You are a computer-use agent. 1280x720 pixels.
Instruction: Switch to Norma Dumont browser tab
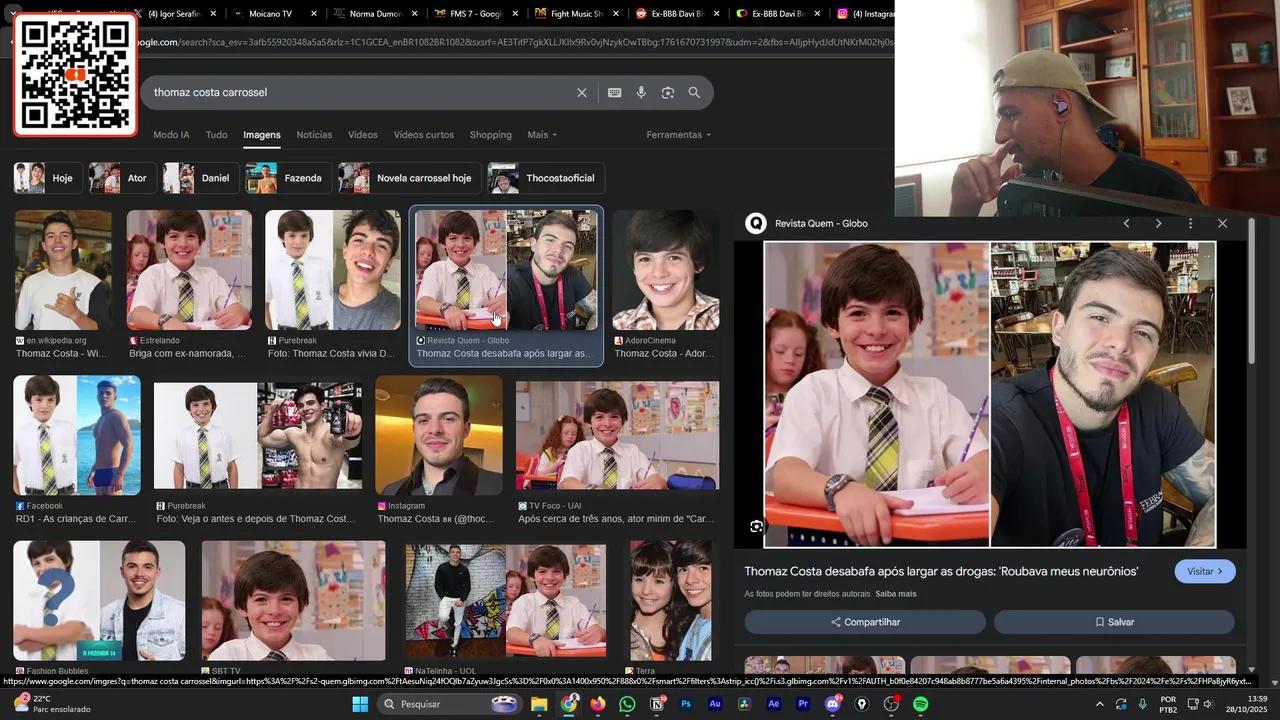[375, 14]
